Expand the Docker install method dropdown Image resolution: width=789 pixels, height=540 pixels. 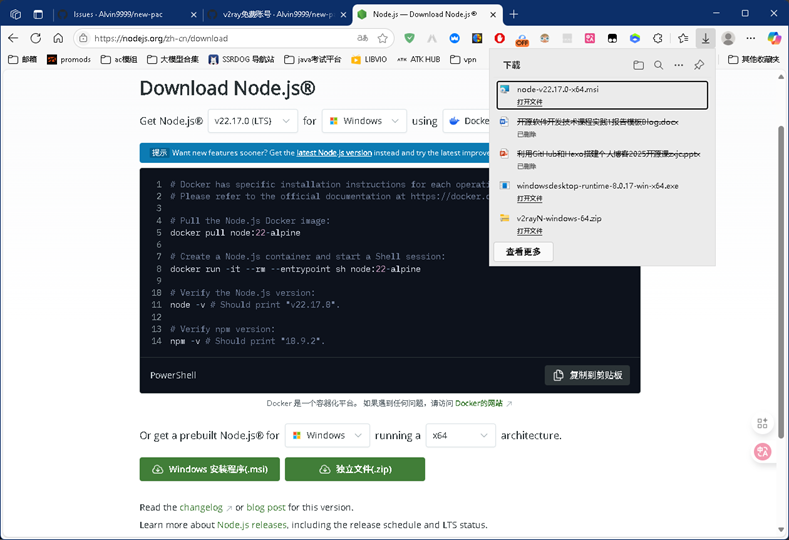[x=466, y=121]
